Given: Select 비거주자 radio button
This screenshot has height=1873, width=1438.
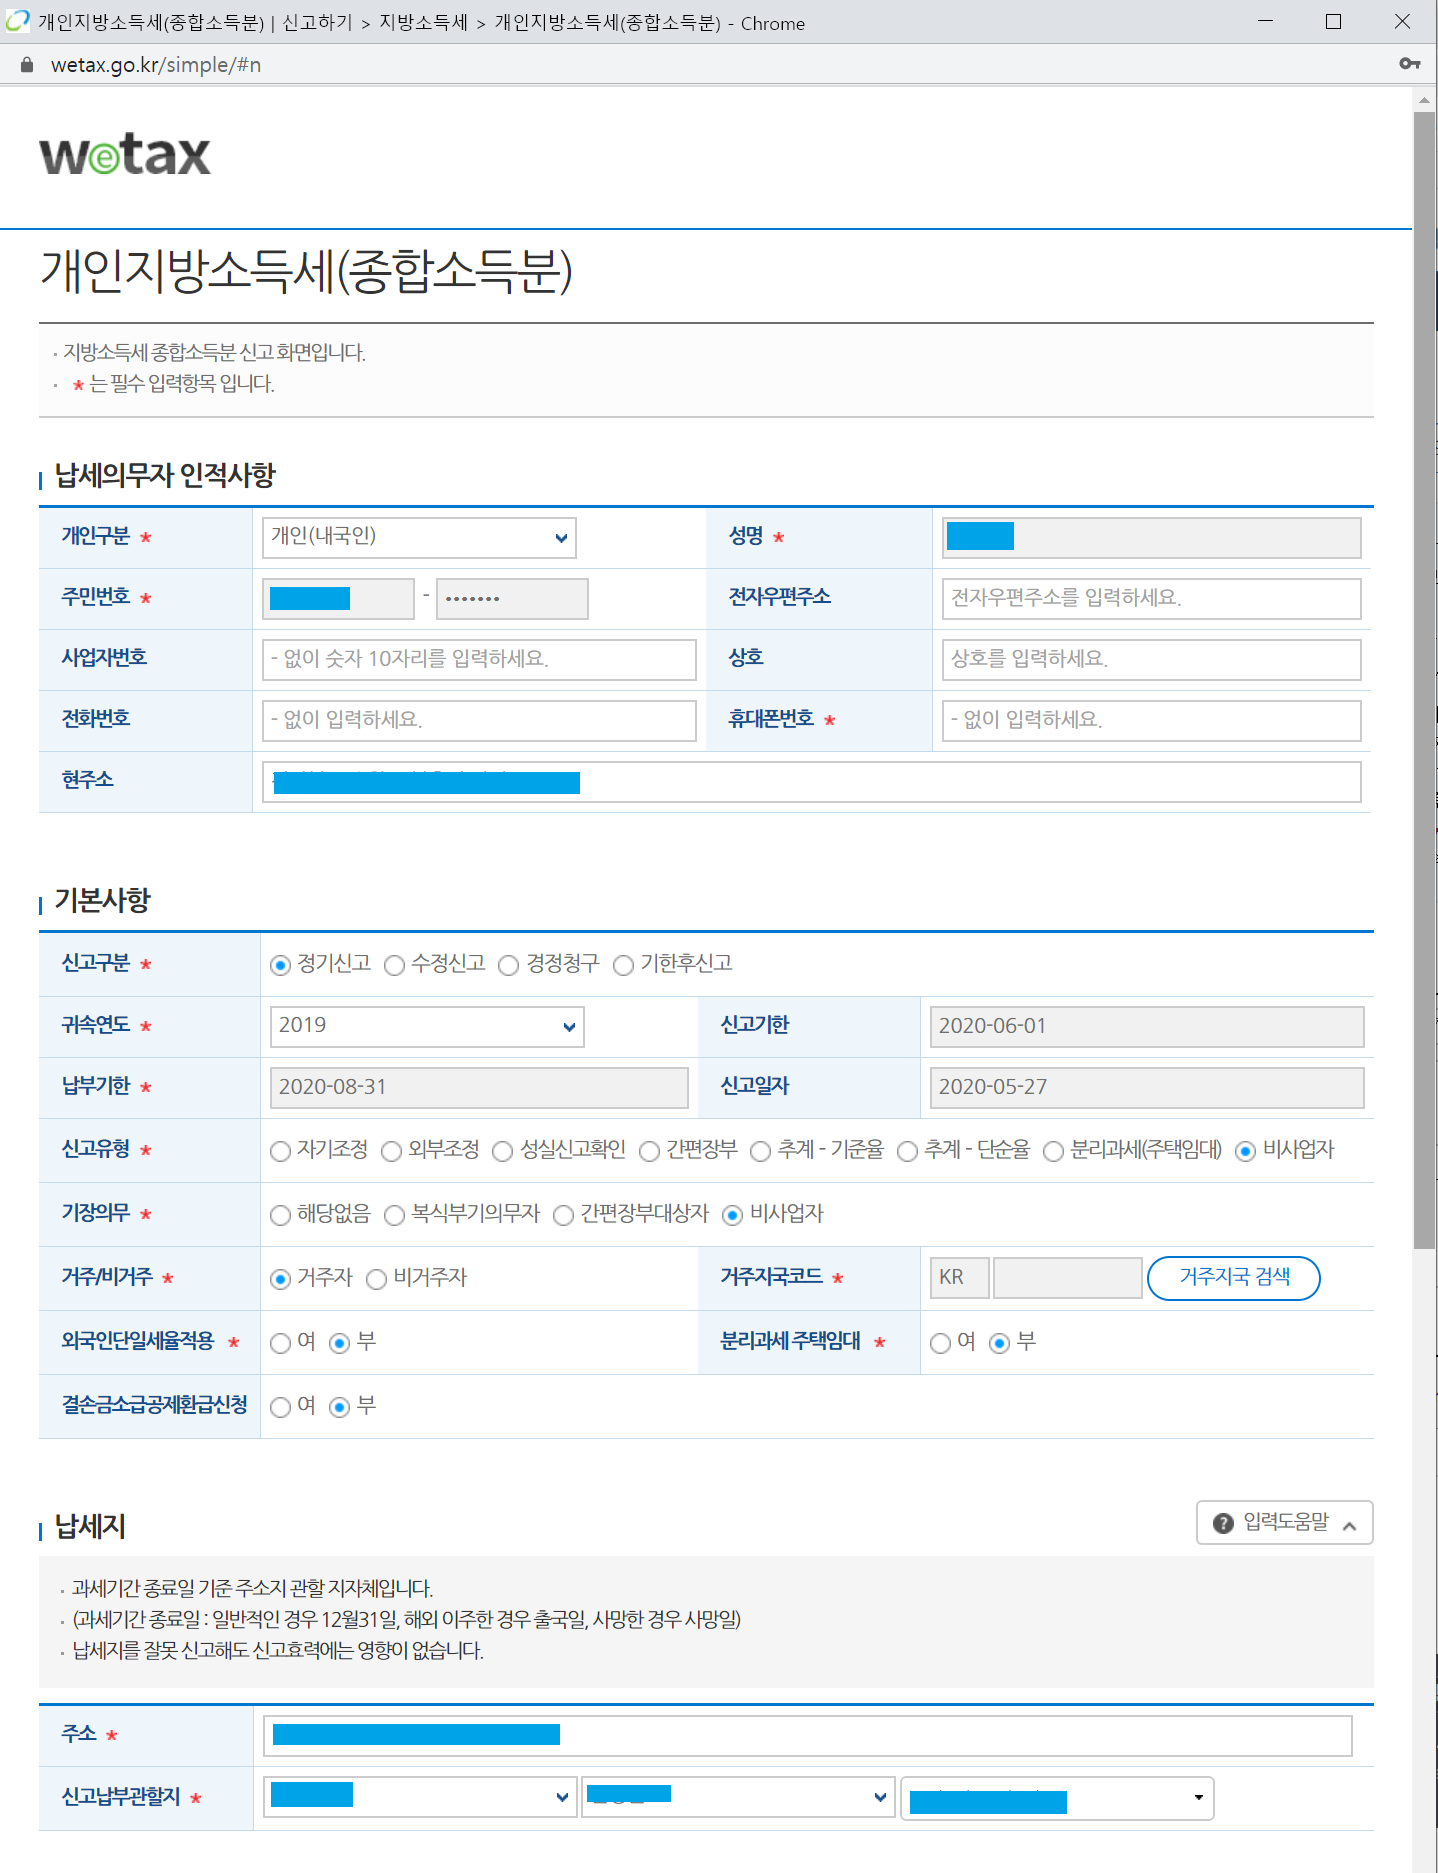Looking at the screenshot, I should pos(376,1279).
